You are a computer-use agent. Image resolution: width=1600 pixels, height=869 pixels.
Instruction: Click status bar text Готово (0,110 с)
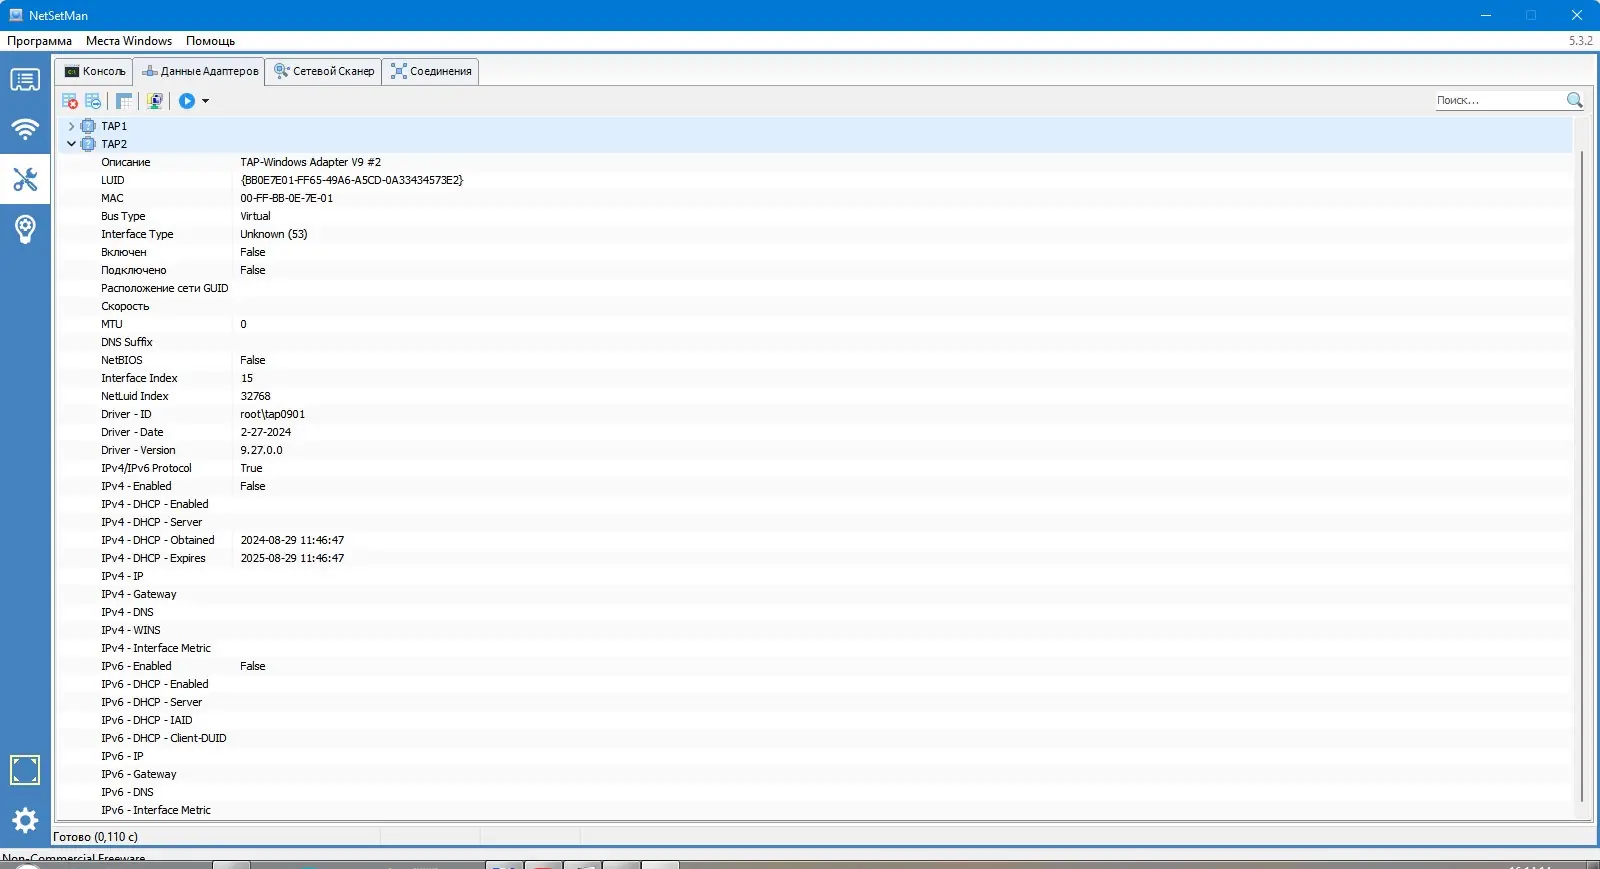95,837
